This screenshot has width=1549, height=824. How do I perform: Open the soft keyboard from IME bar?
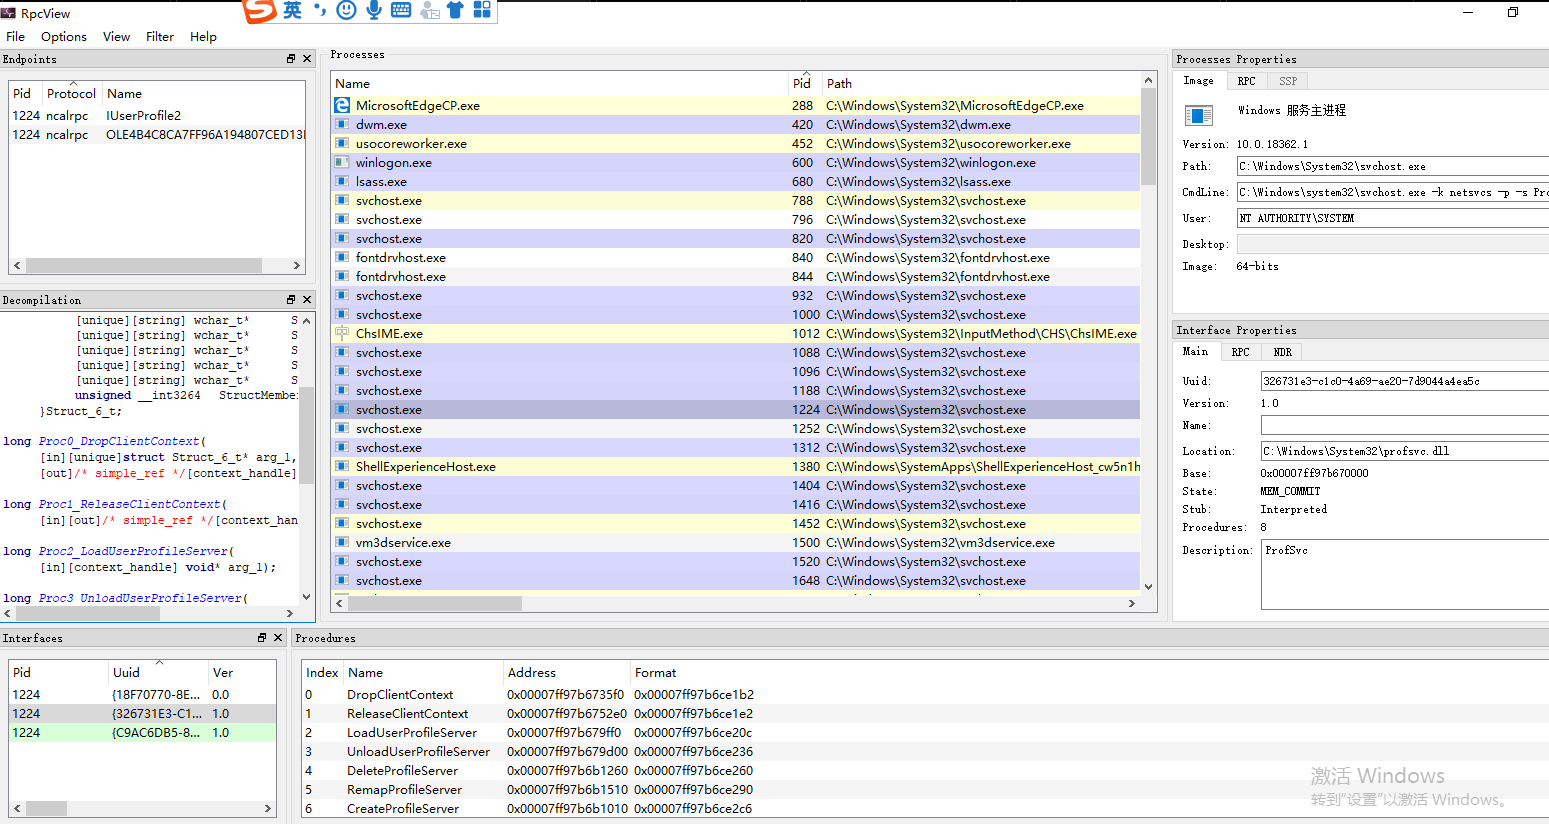point(401,10)
